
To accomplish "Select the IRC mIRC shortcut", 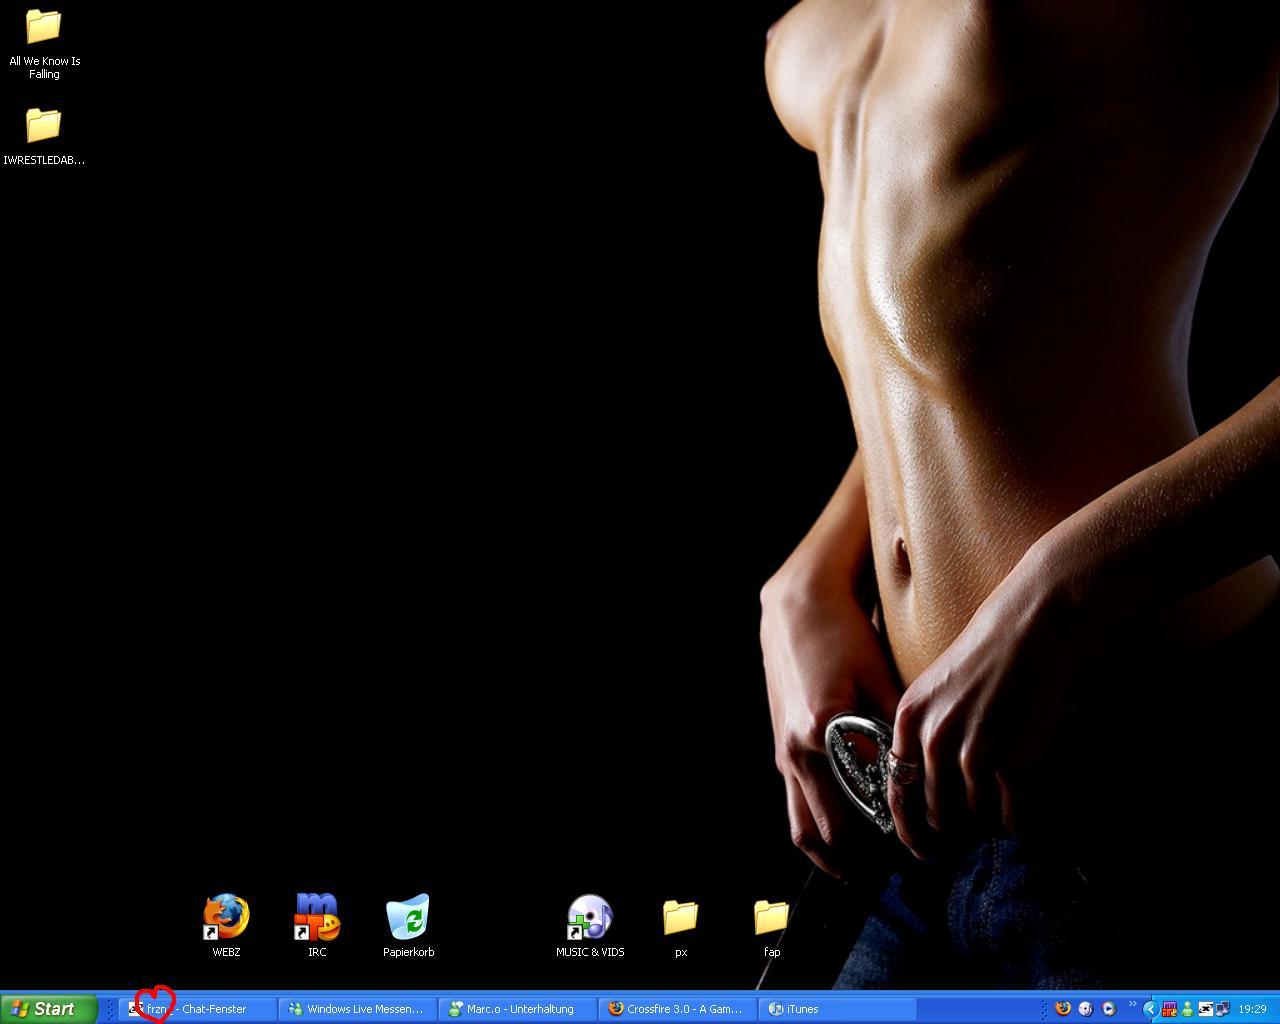I will coord(317,926).
